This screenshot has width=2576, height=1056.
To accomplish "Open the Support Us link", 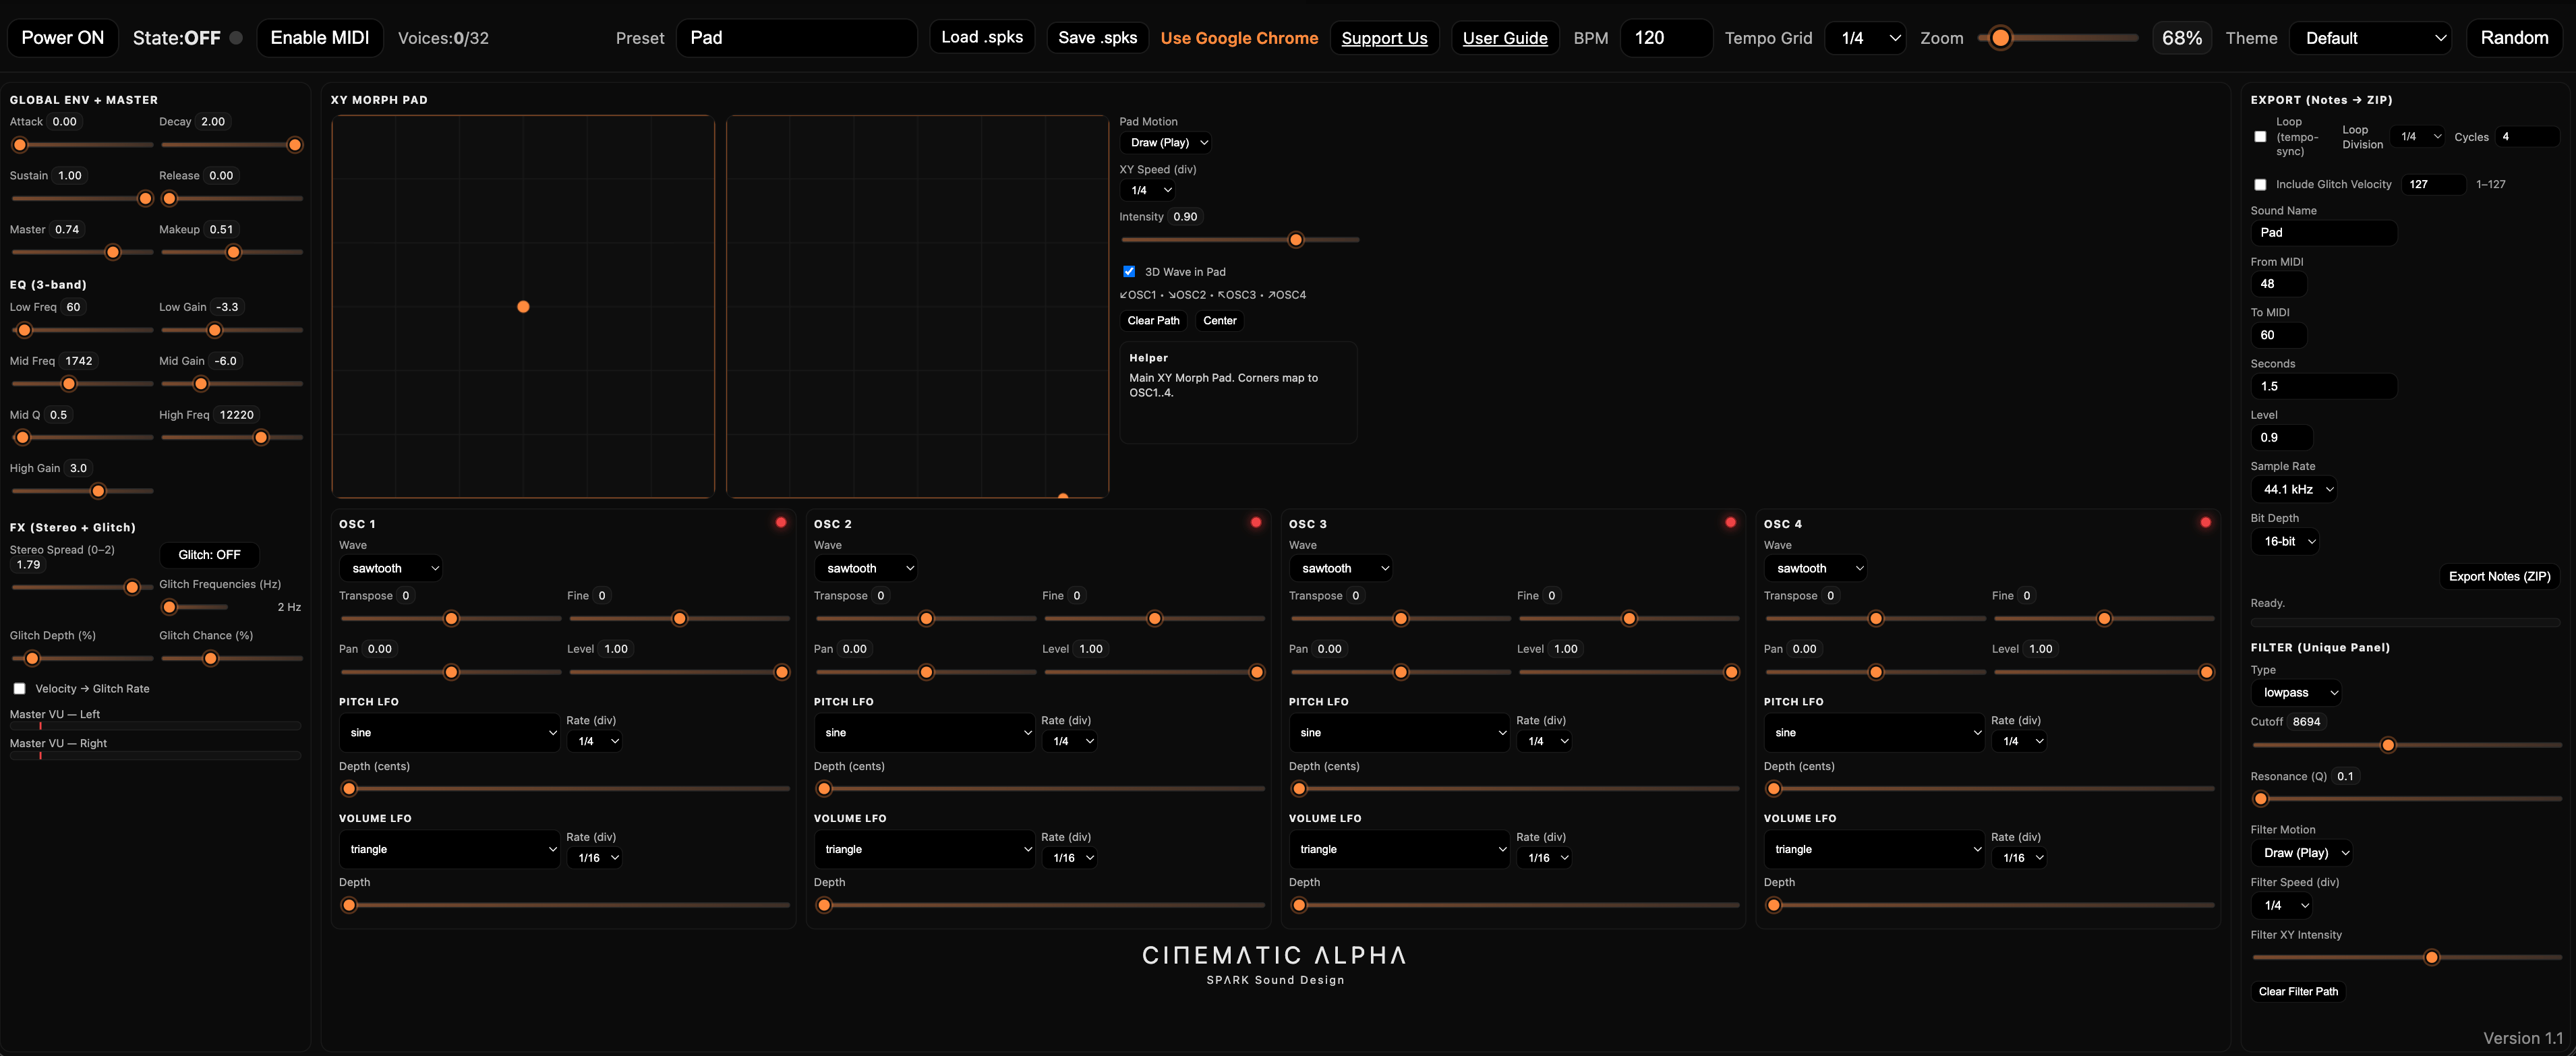I will 1384,38.
